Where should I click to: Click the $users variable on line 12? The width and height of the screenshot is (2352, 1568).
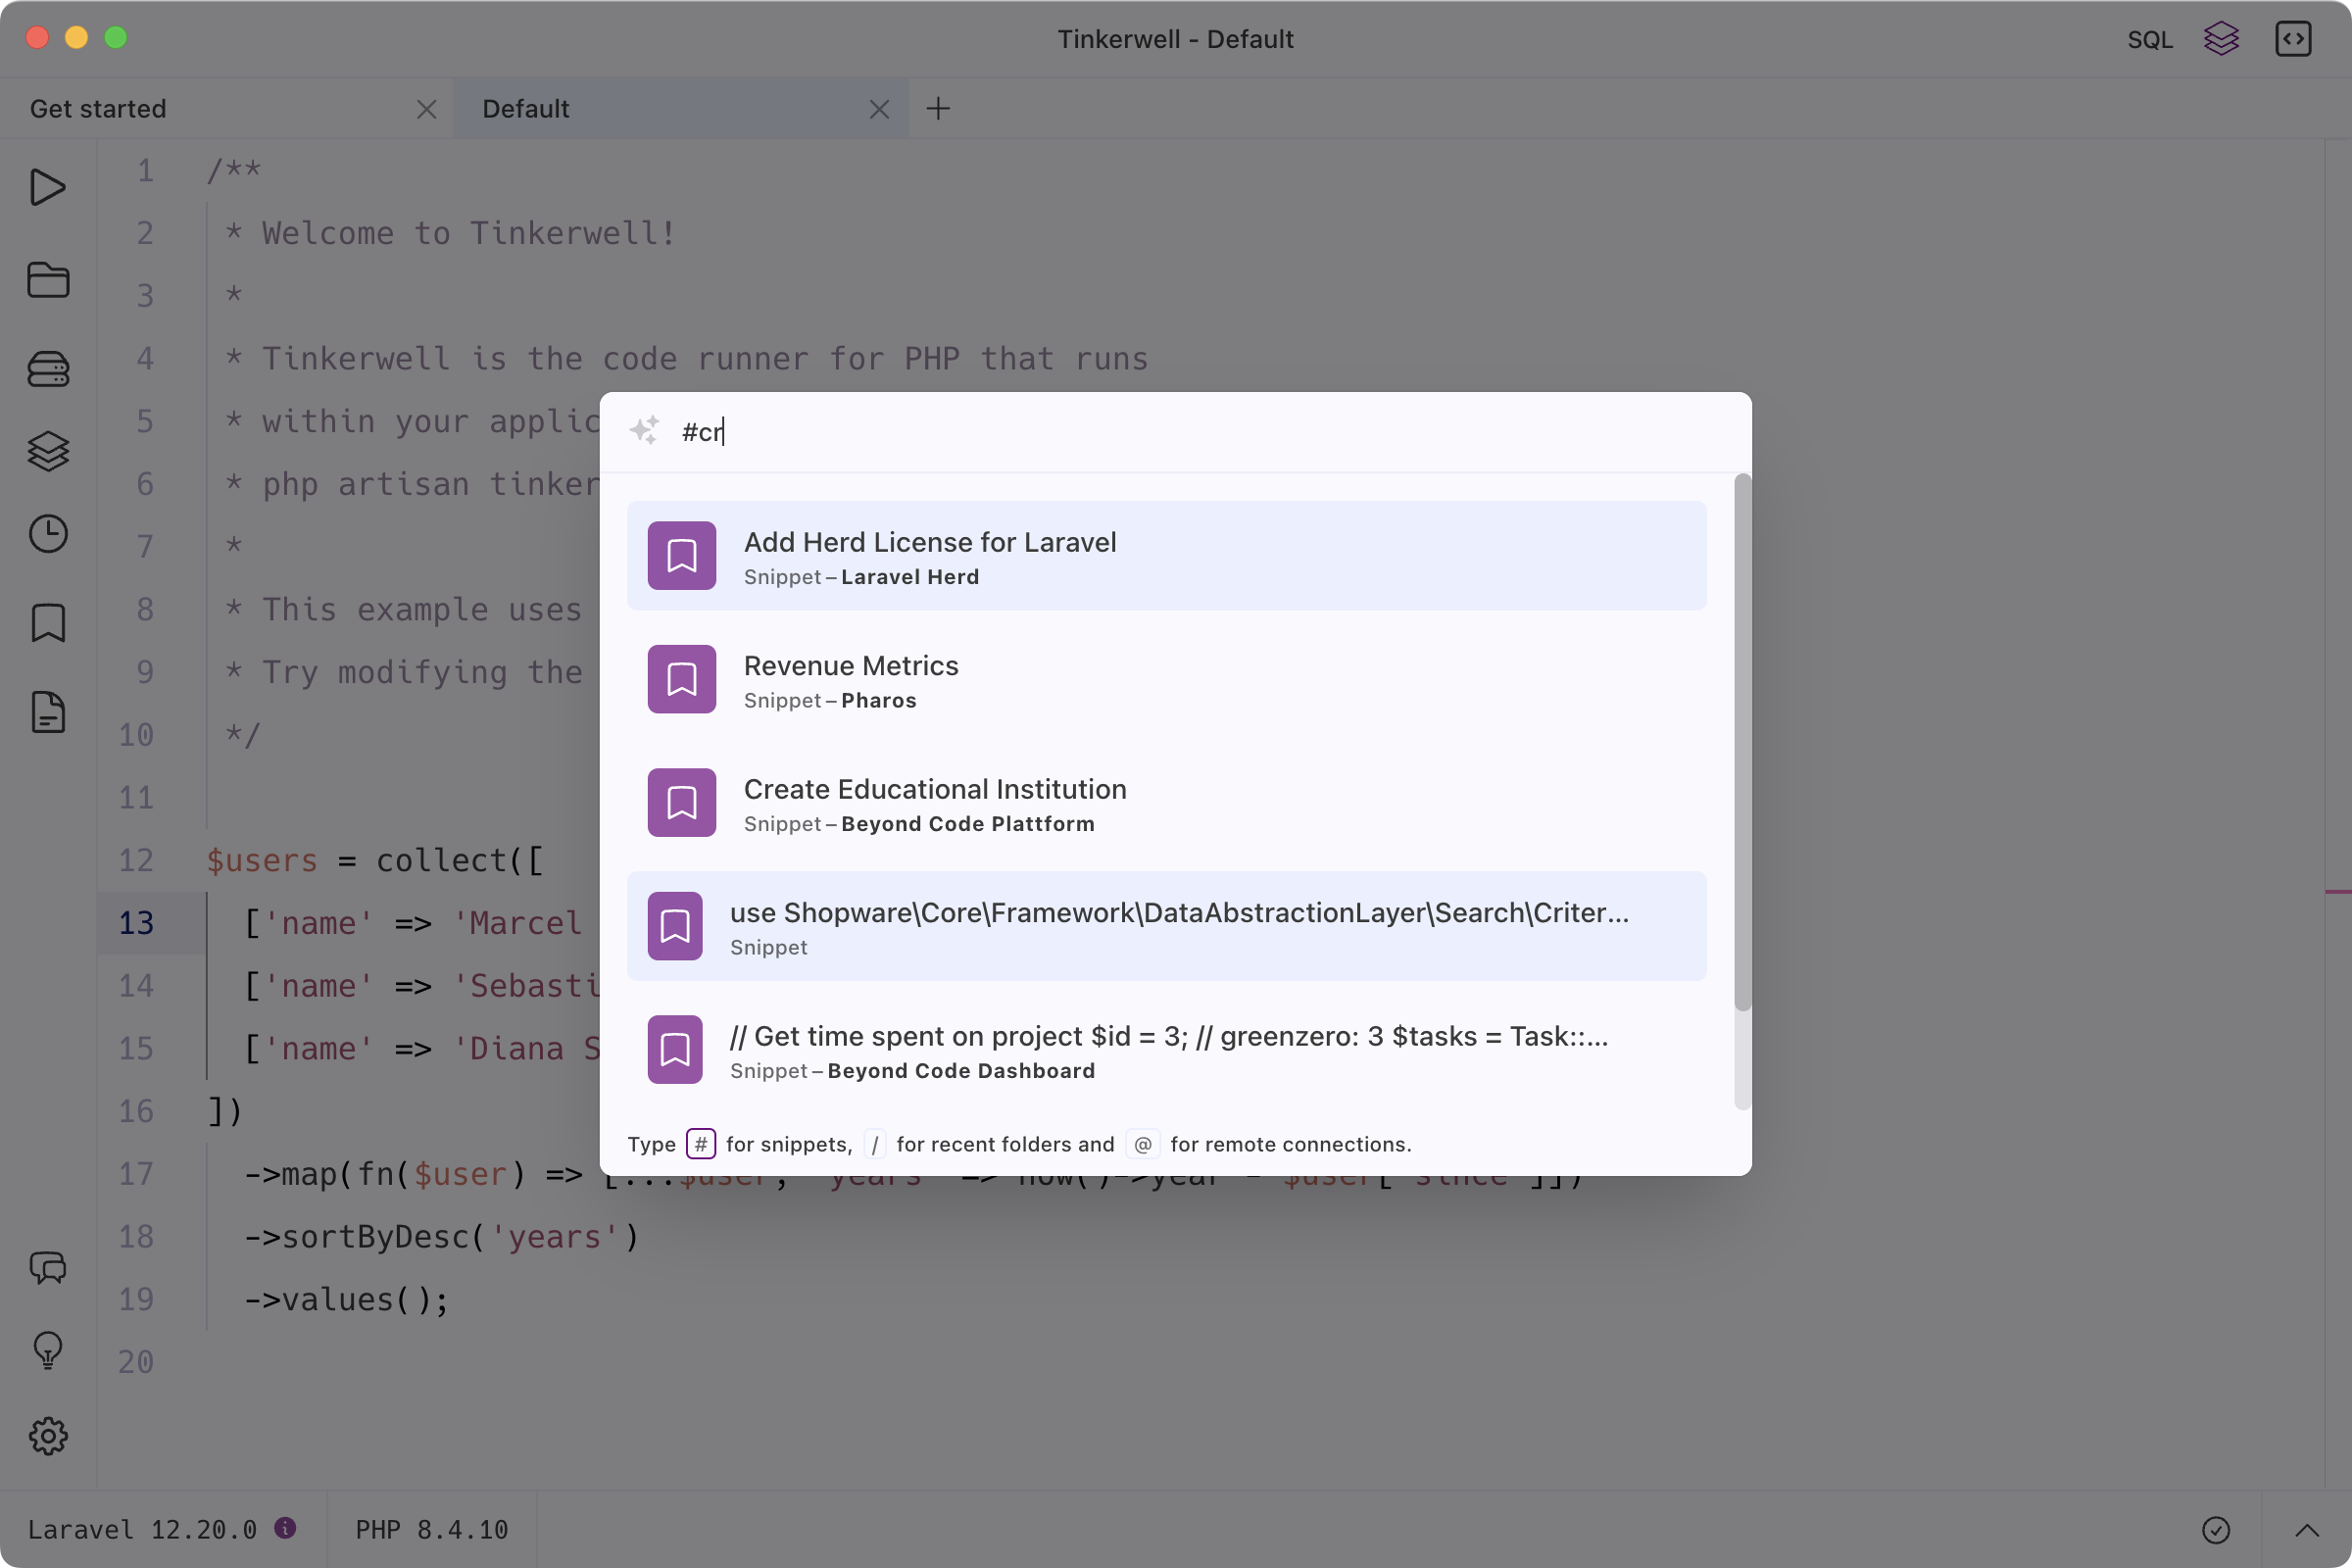click(x=262, y=860)
